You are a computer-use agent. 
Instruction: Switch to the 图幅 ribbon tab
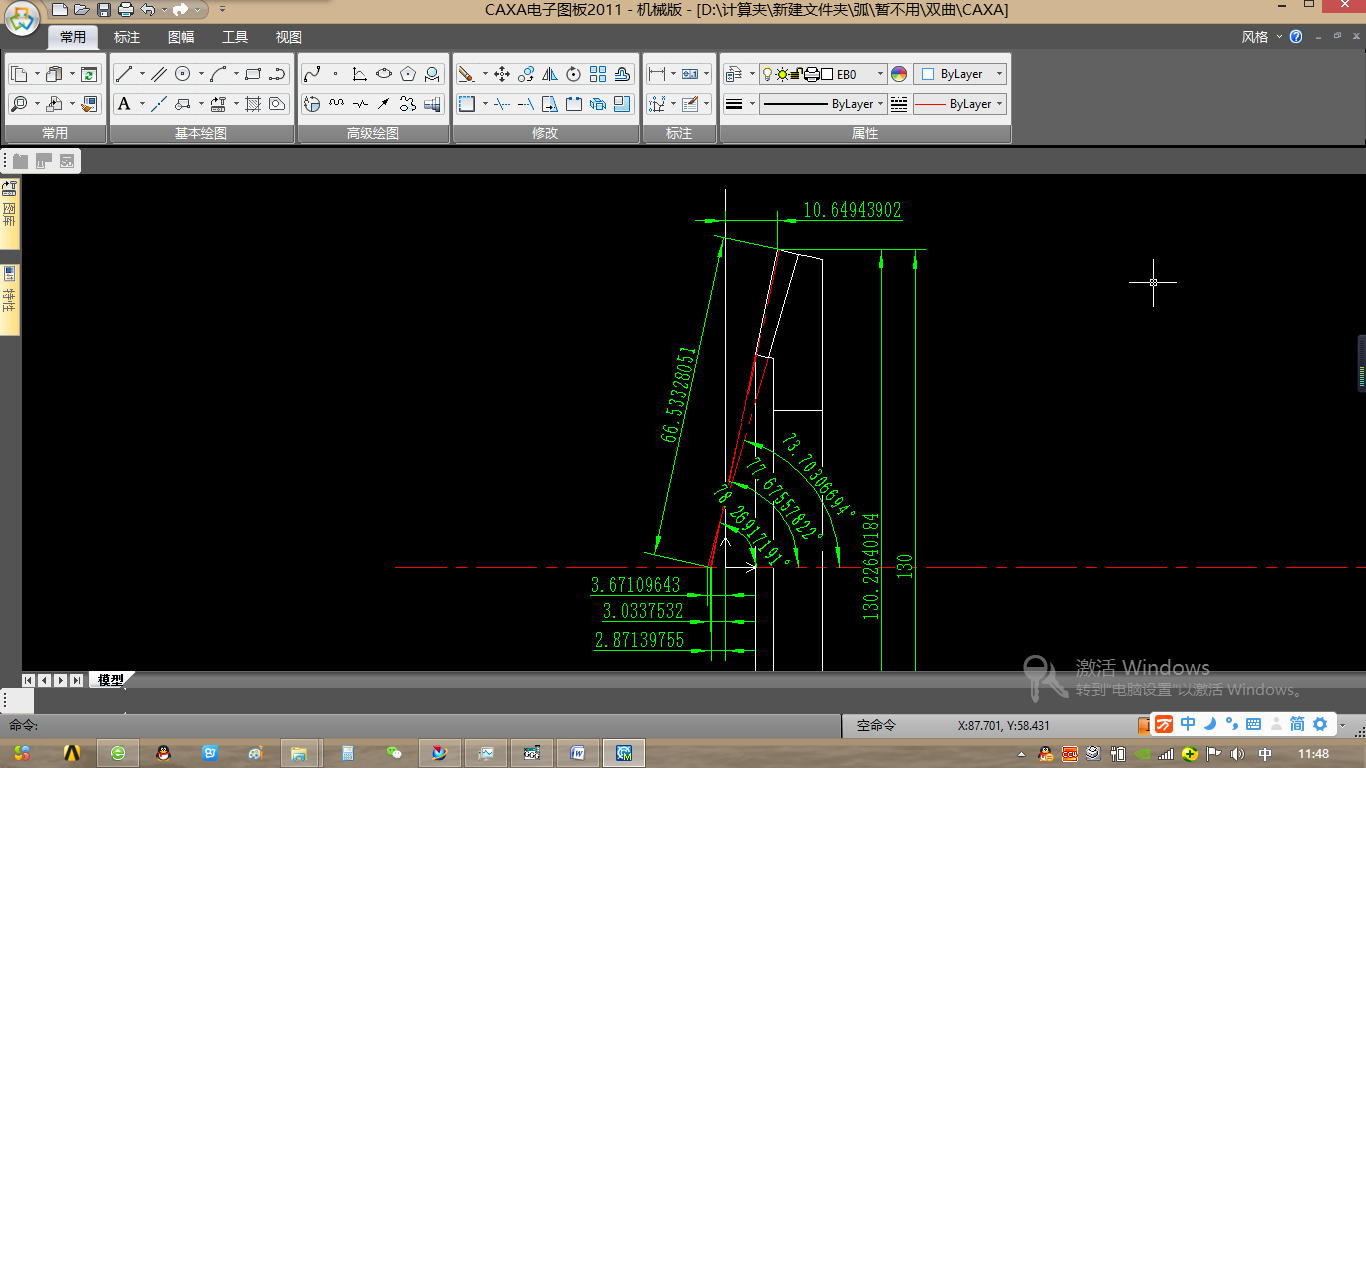[181, 37]
